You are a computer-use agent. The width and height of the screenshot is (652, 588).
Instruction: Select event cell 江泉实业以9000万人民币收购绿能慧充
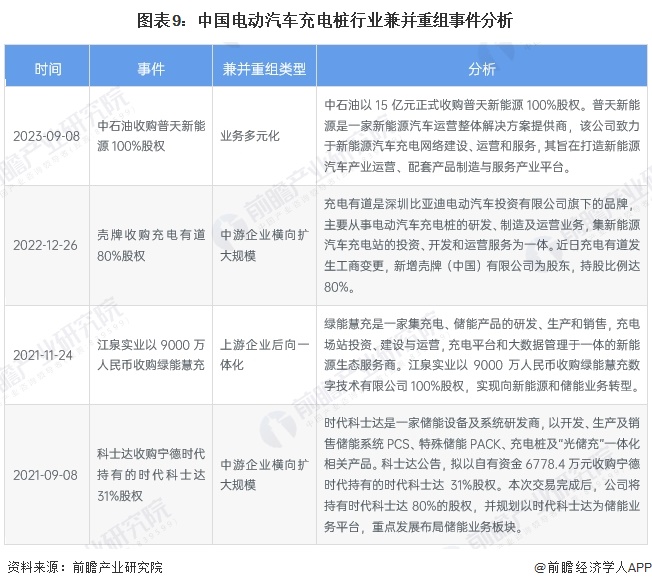(151, 355)
